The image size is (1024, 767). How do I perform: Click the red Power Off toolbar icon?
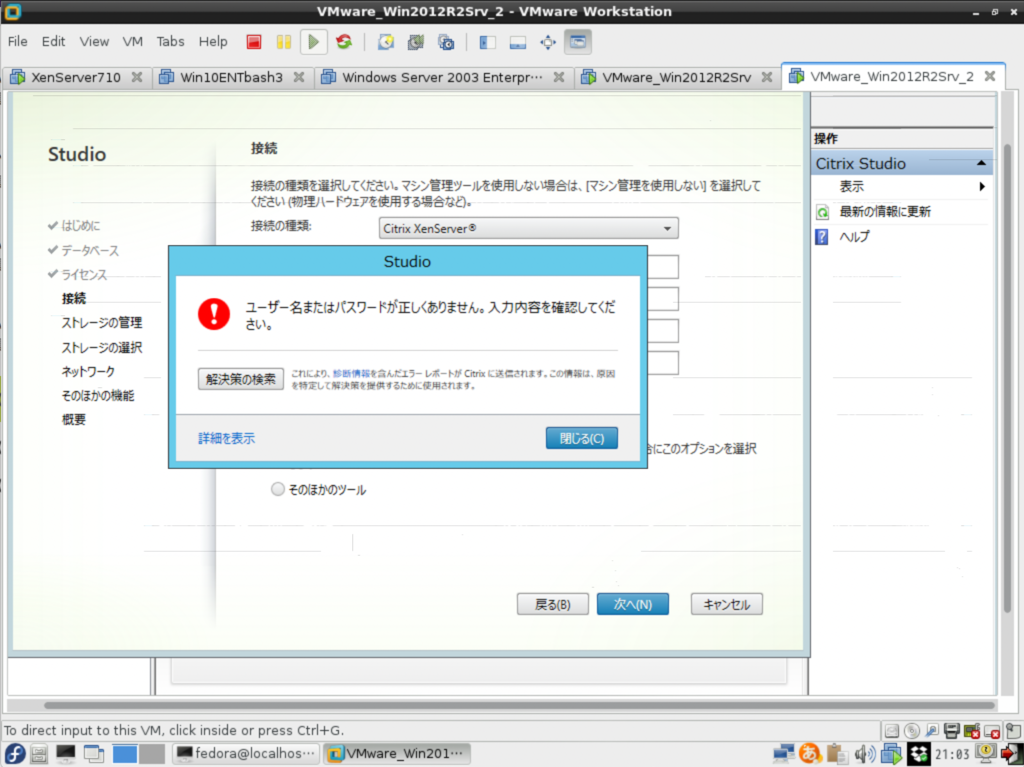click(x=253, y=42)
